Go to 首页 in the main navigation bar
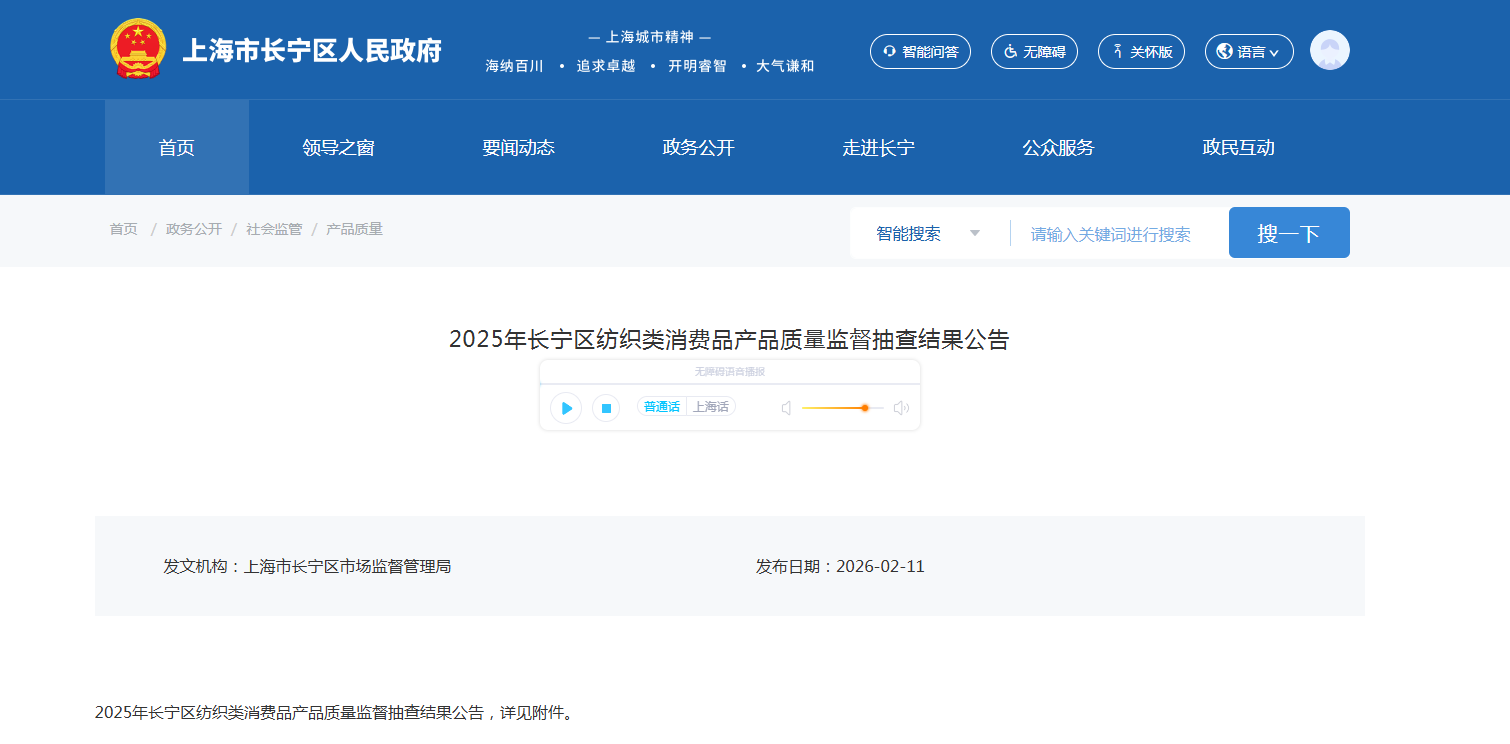The width and height of the screenshot is (1510, 744). pos(177,147)
